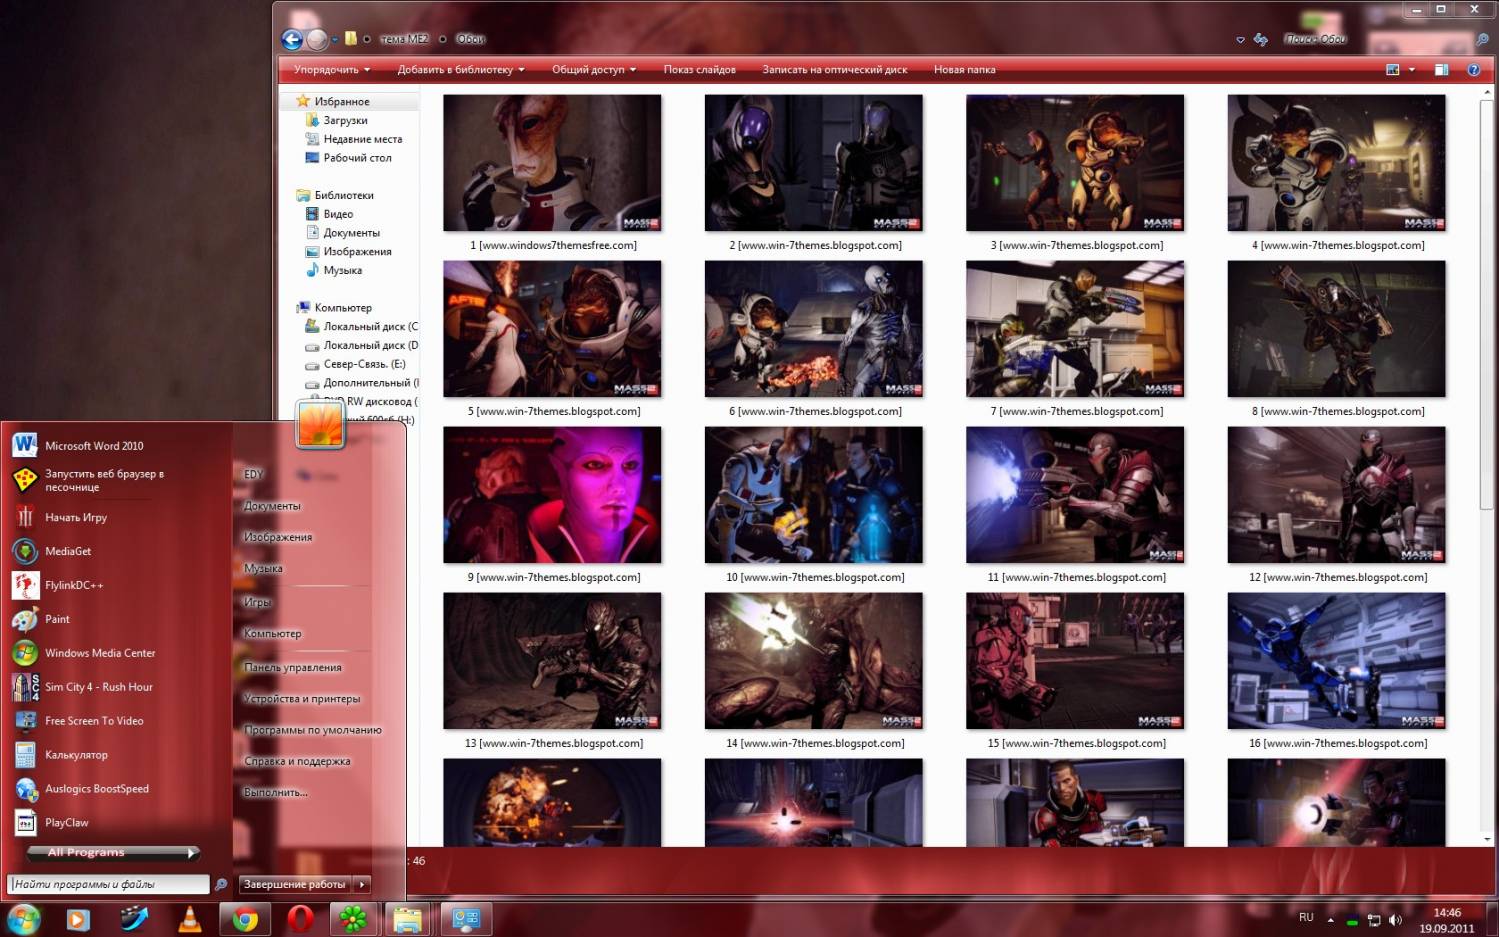This screenshot has height=937, width=1499.
Task: Open 'Программы по умолчанию' in Start menu
Action: pyautogui.click(x=313, y=730)
